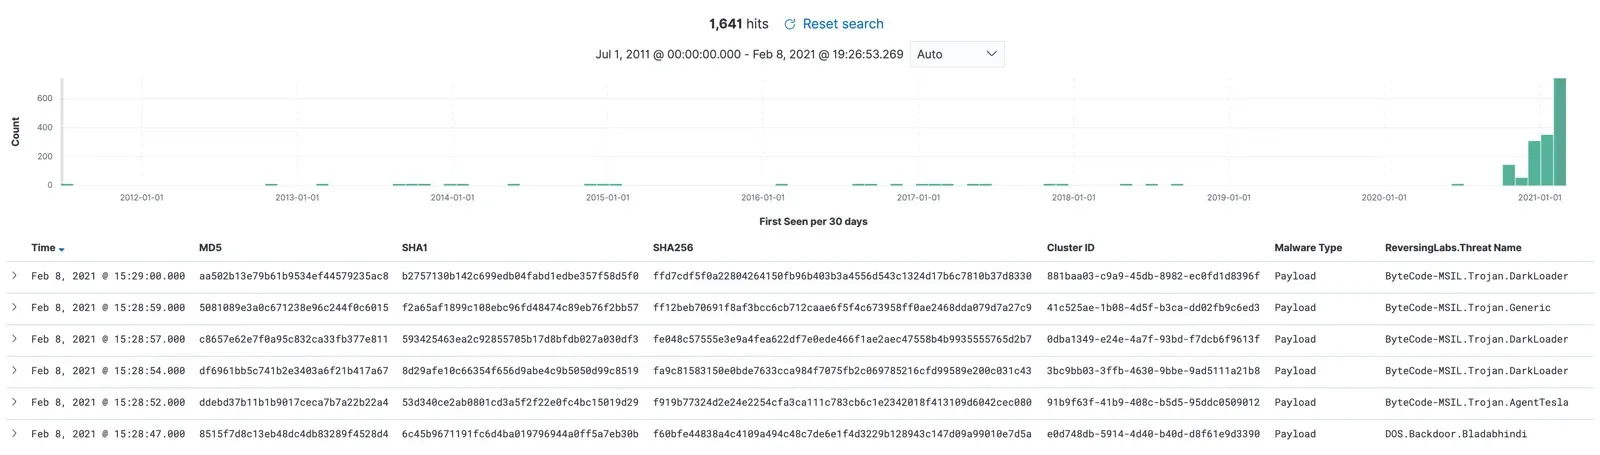
Task: Expand the 15:28:59.000 row details
Action: tap(14, 307)
